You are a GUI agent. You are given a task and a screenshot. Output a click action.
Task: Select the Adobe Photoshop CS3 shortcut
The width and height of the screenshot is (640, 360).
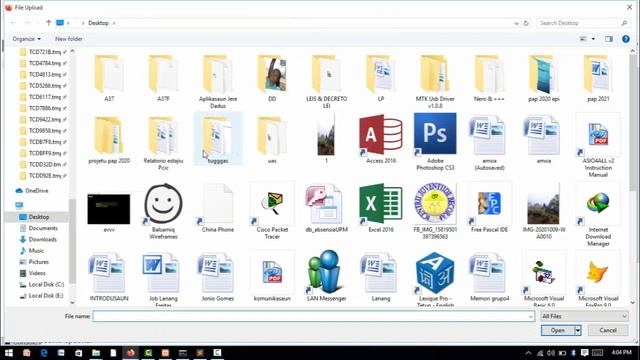[435, 142]
